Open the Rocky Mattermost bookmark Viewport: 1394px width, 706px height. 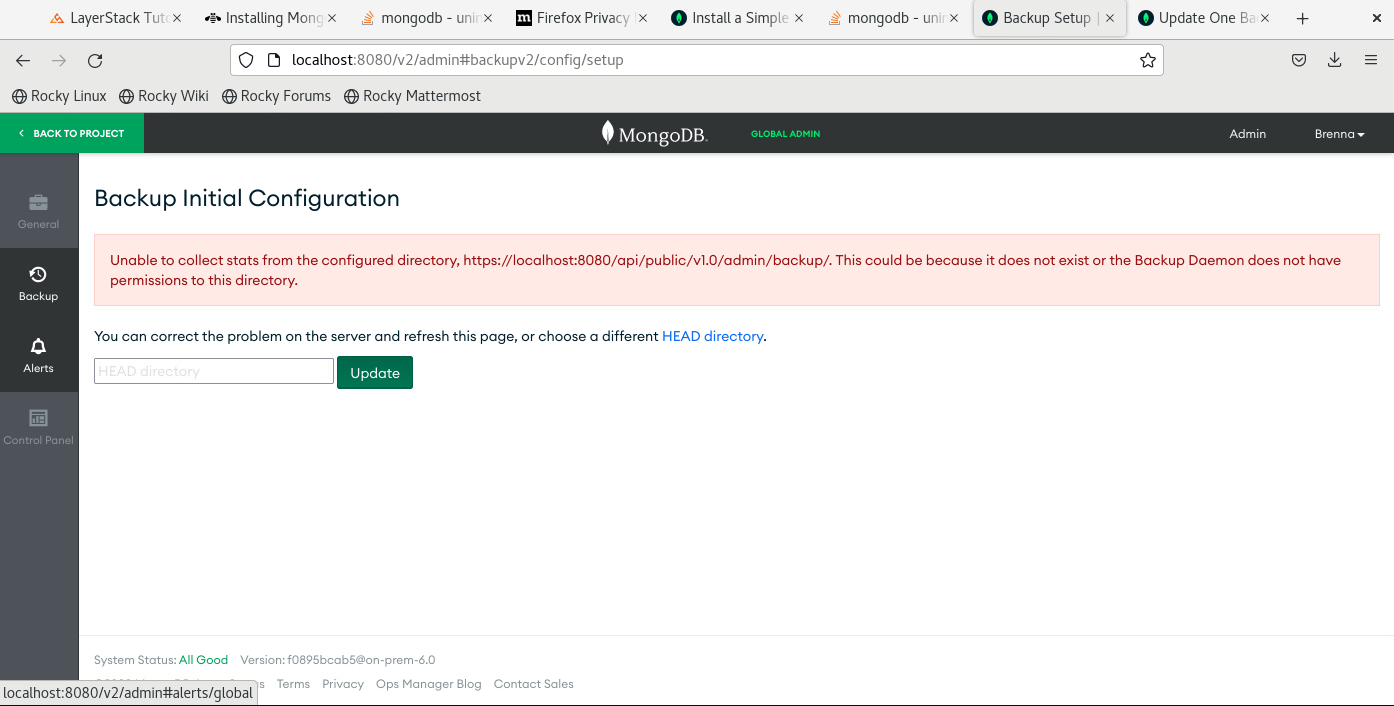coord(412,96)
